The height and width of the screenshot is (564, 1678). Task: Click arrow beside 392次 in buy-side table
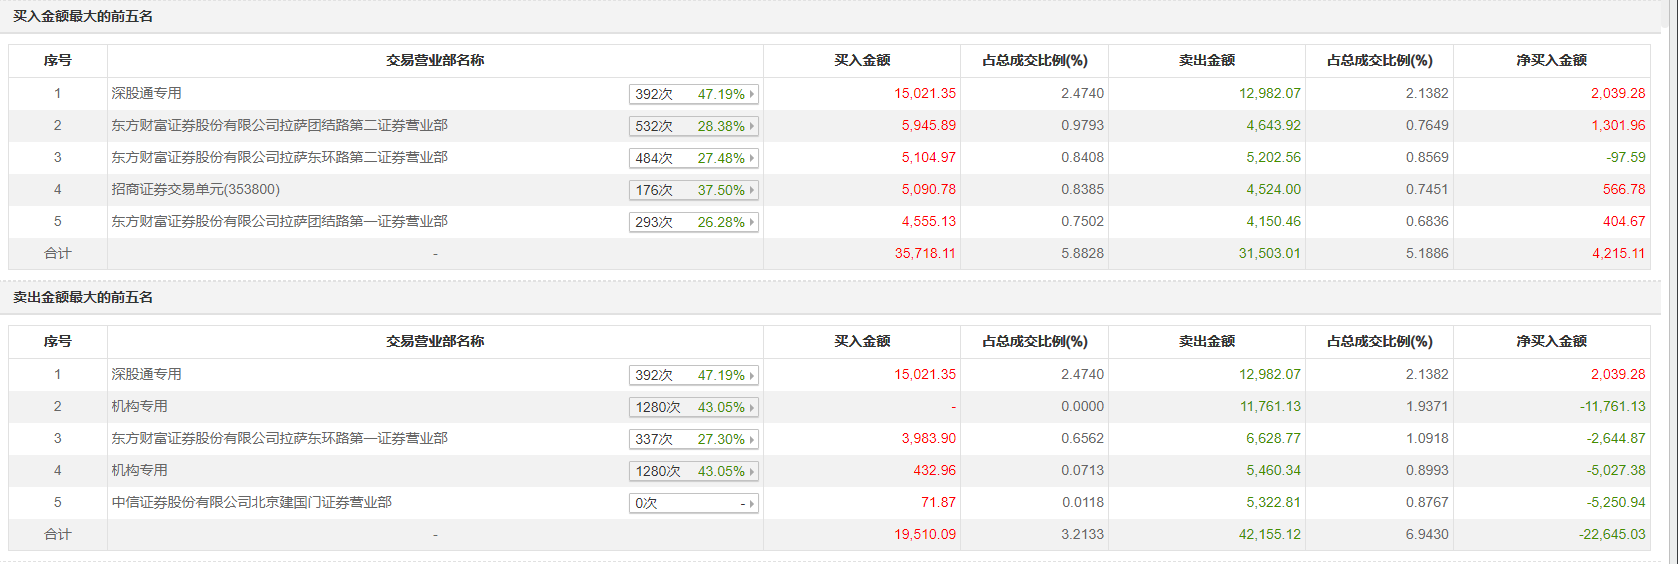[752, 94]
